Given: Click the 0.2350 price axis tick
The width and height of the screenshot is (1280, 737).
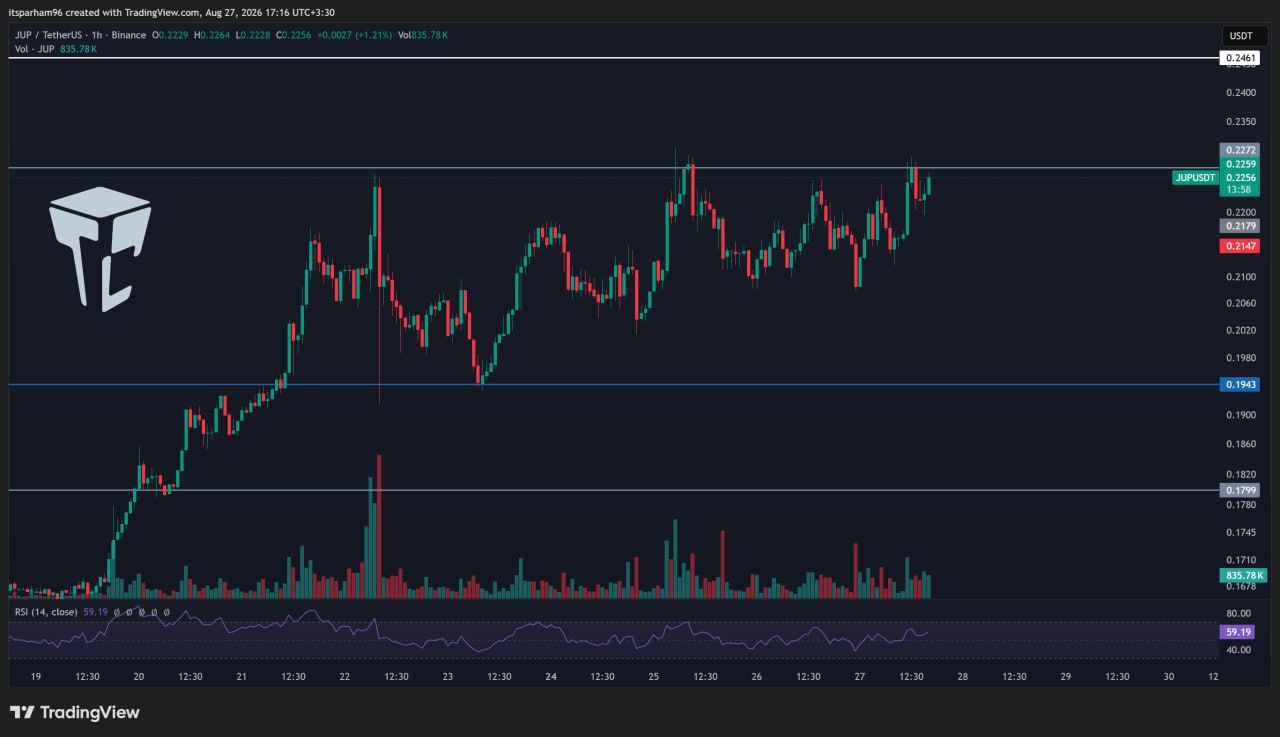Looking at the screenshot, I should click(1239, 123).
